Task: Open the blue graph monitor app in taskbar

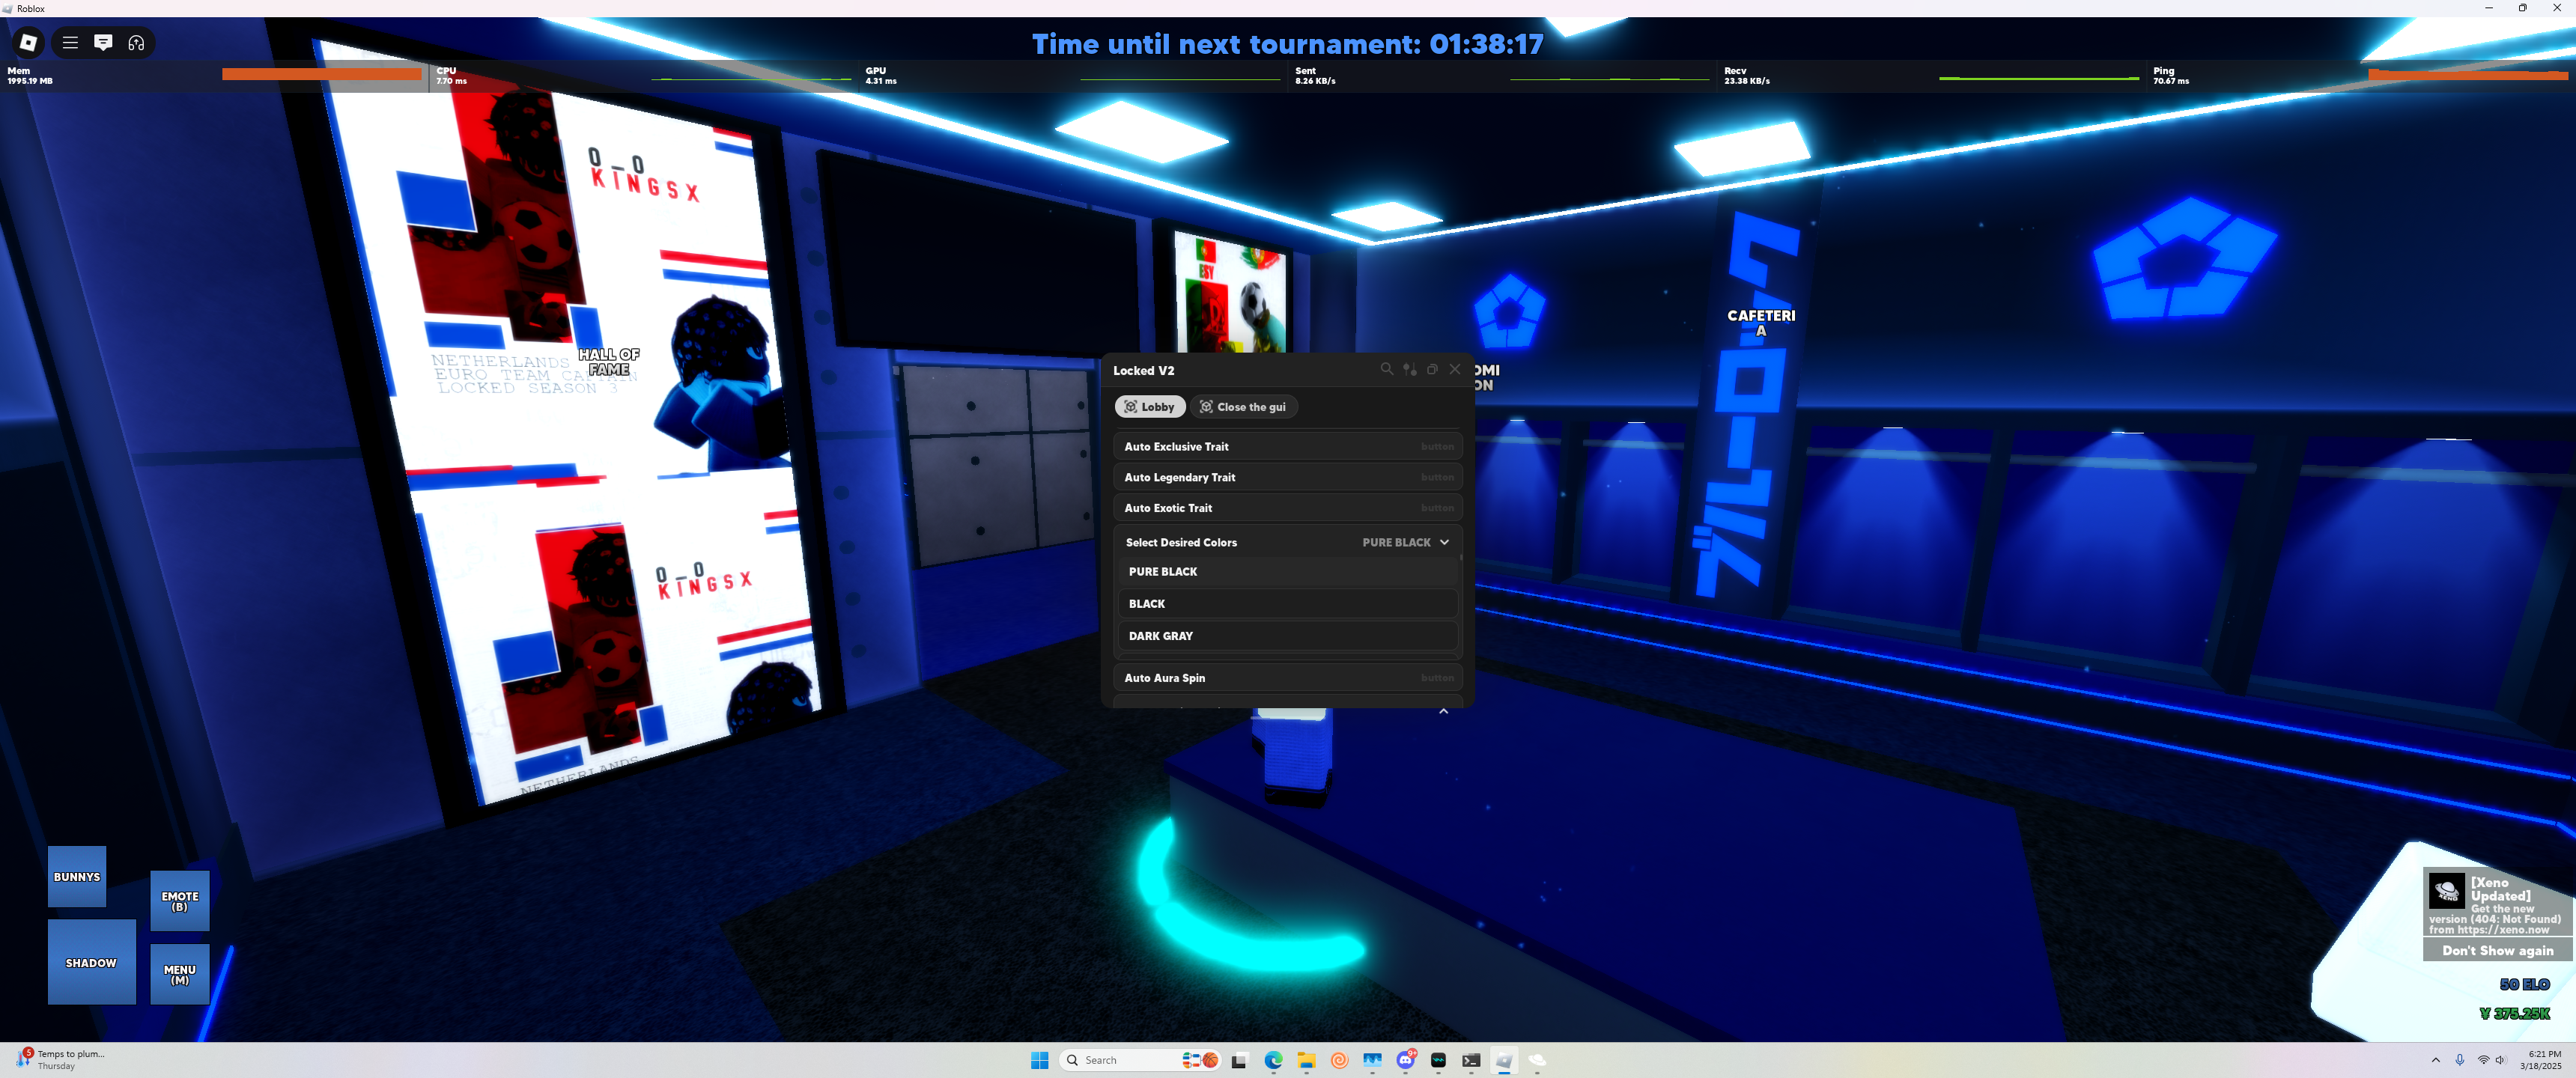Action: [1372, 1060]
